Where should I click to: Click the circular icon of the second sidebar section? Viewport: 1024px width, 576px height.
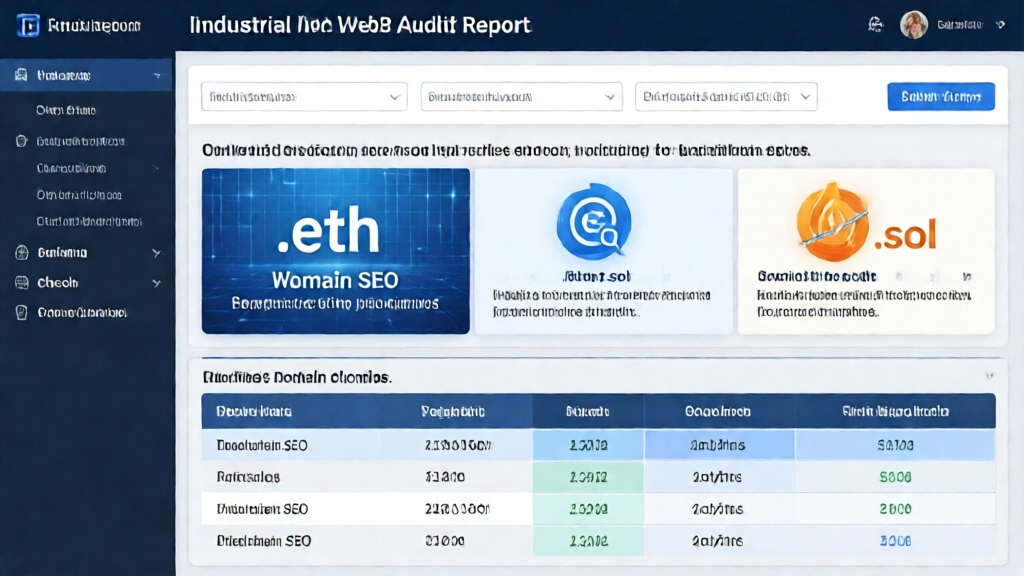(x=22, y=141)
